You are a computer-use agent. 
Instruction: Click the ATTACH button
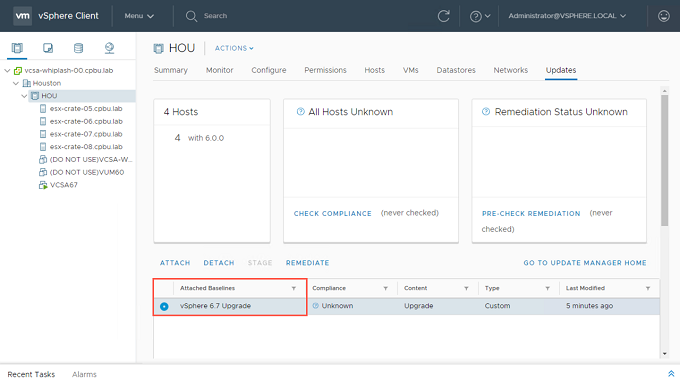(175, 263)
